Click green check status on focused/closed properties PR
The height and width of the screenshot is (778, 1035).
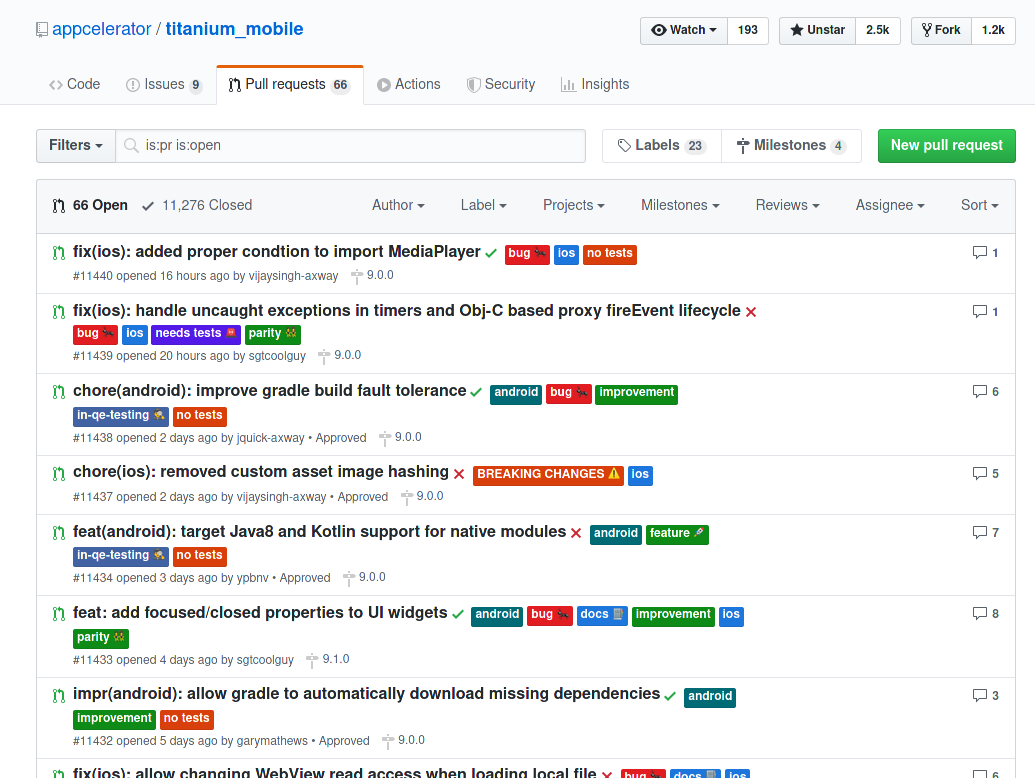point(457,614)
